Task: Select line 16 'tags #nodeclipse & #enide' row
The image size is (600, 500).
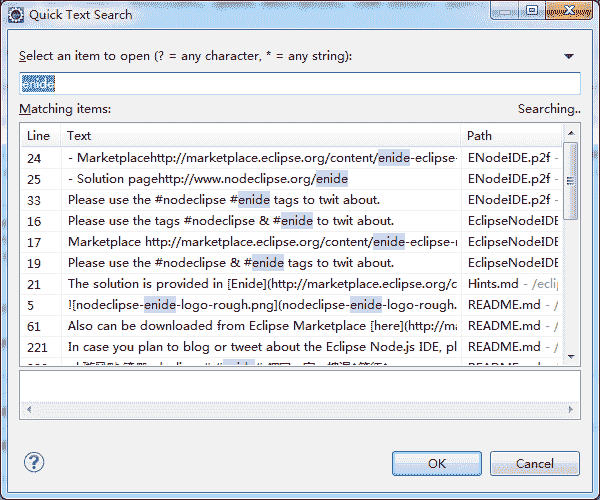Action: 292,221
